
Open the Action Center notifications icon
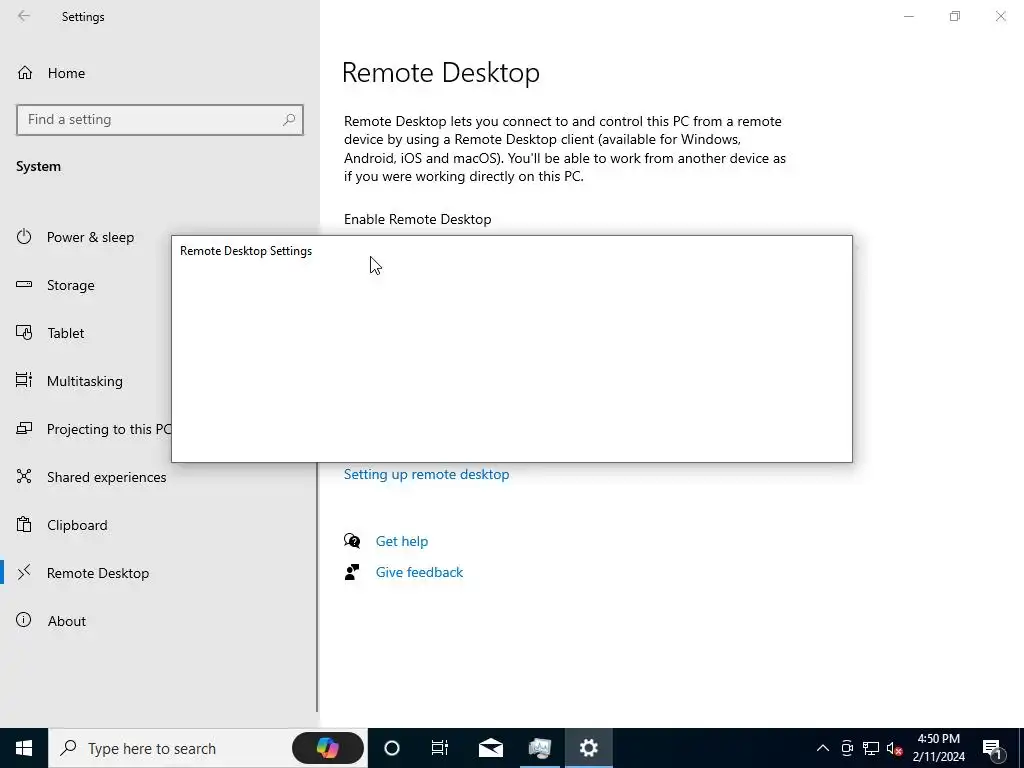tap(992, 748)
